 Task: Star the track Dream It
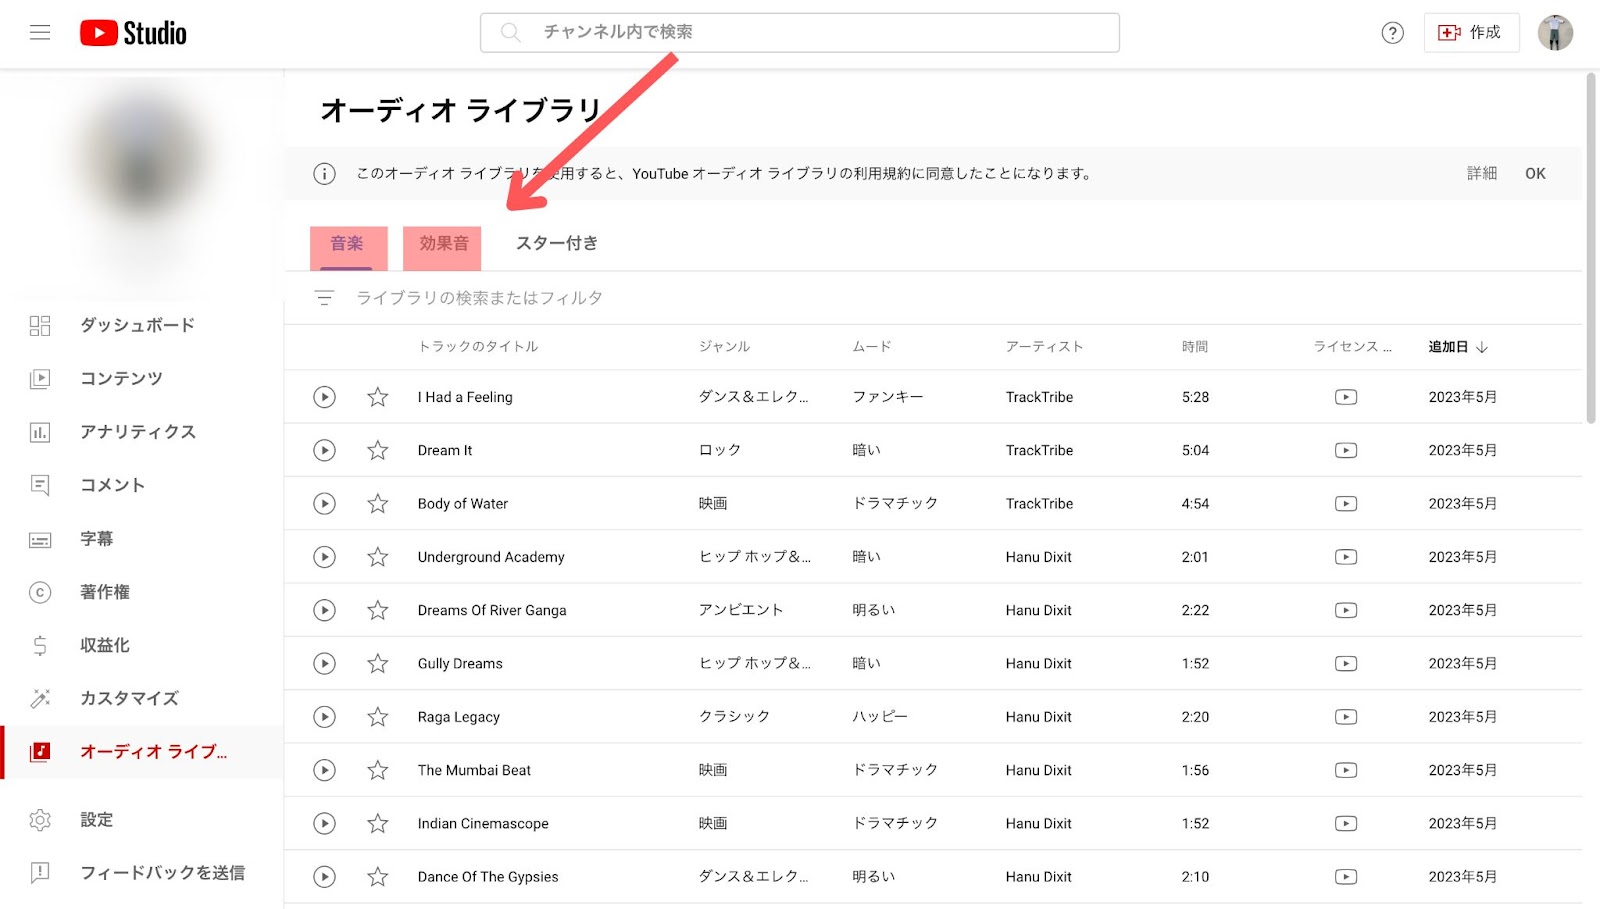pos(377,450)
